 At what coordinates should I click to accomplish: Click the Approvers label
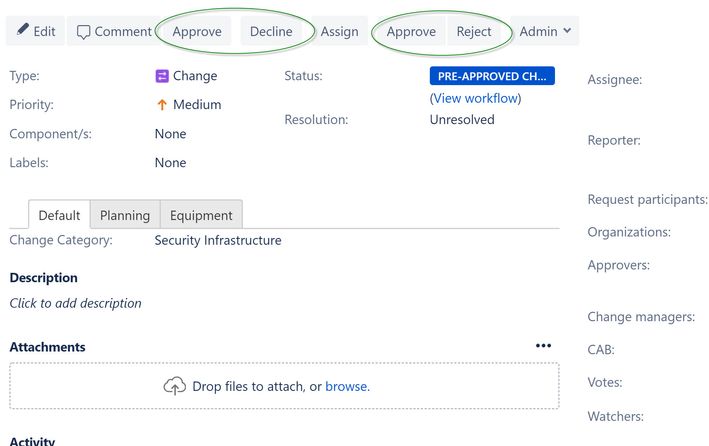click(x=619, y=265)
